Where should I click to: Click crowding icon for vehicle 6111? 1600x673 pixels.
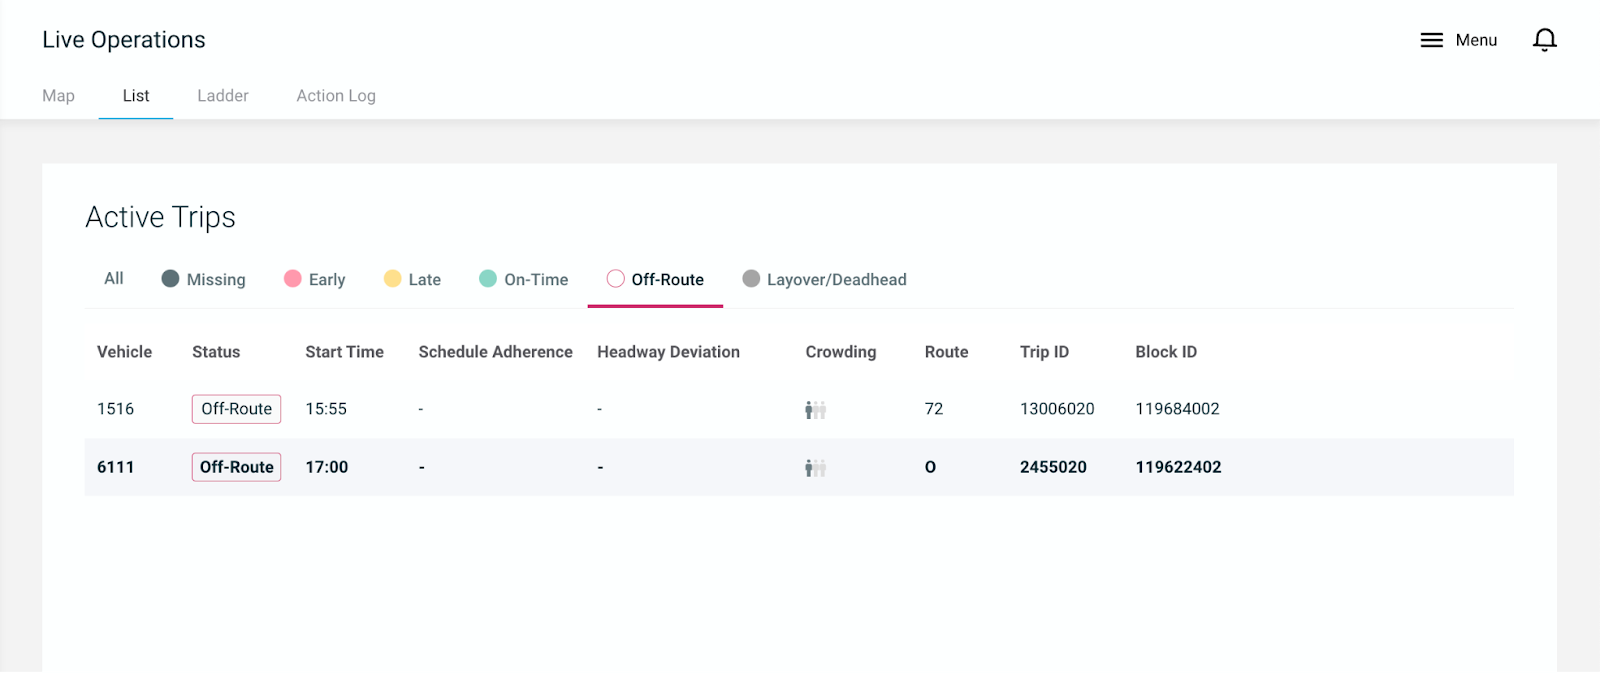point(815,468)
